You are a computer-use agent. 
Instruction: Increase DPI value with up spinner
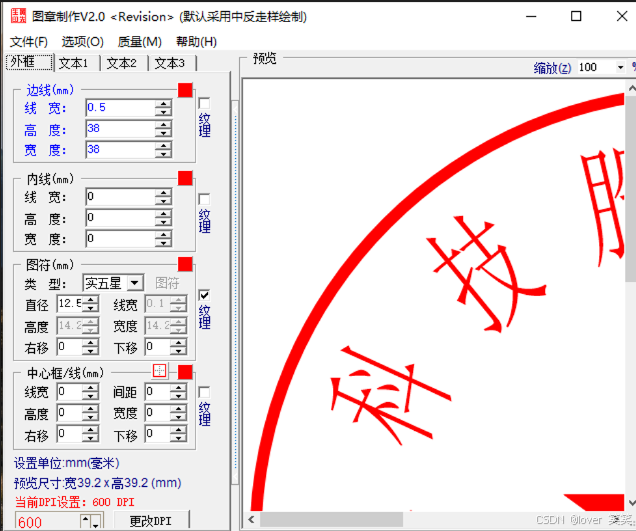point(86,520)
